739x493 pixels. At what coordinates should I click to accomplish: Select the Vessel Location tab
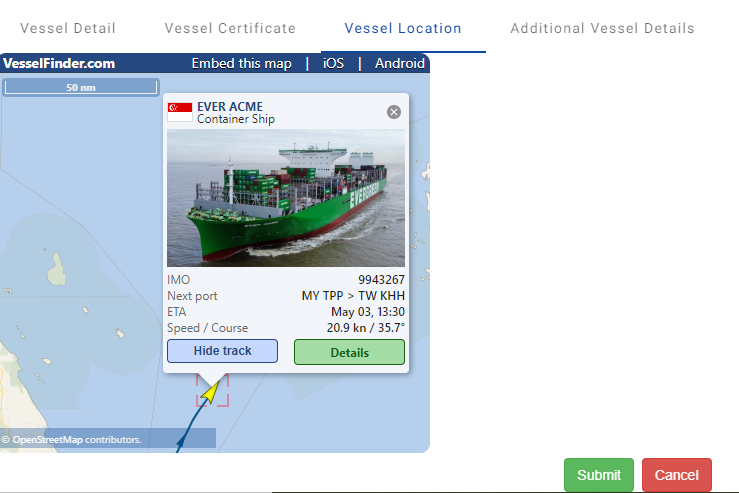(x=403, y=28)
